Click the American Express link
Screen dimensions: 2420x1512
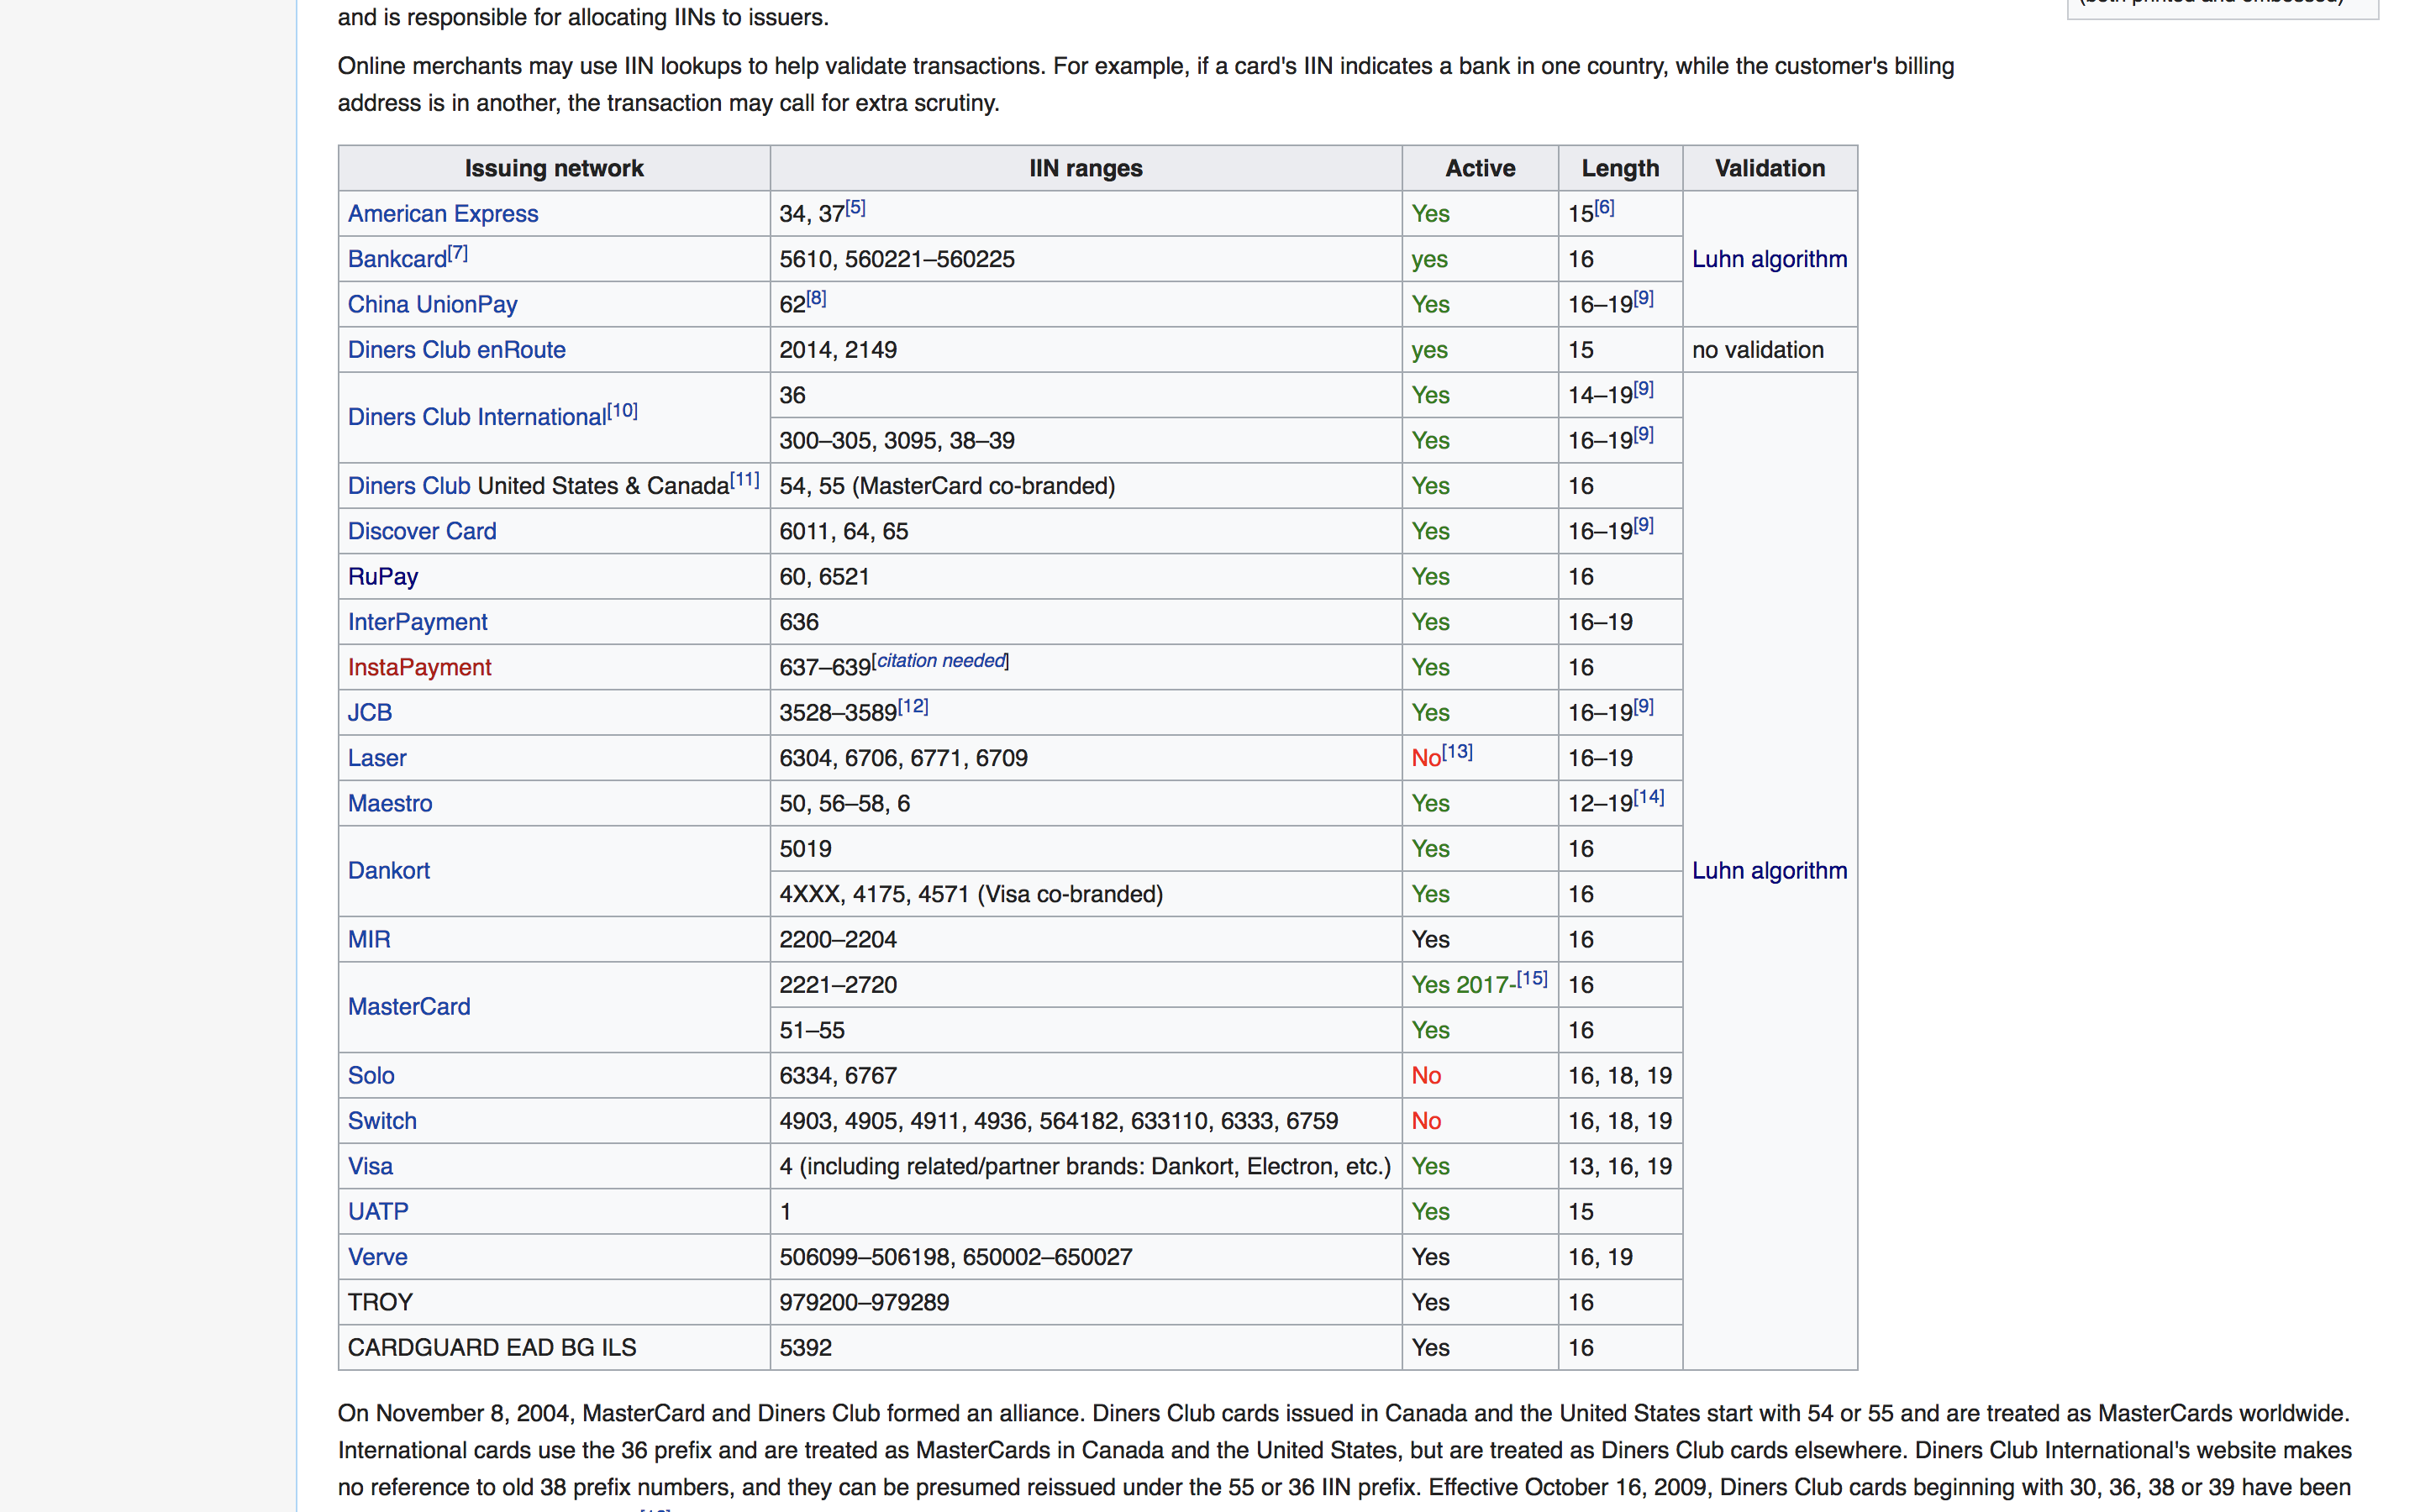pyautogui.click(x=441, y=214)
